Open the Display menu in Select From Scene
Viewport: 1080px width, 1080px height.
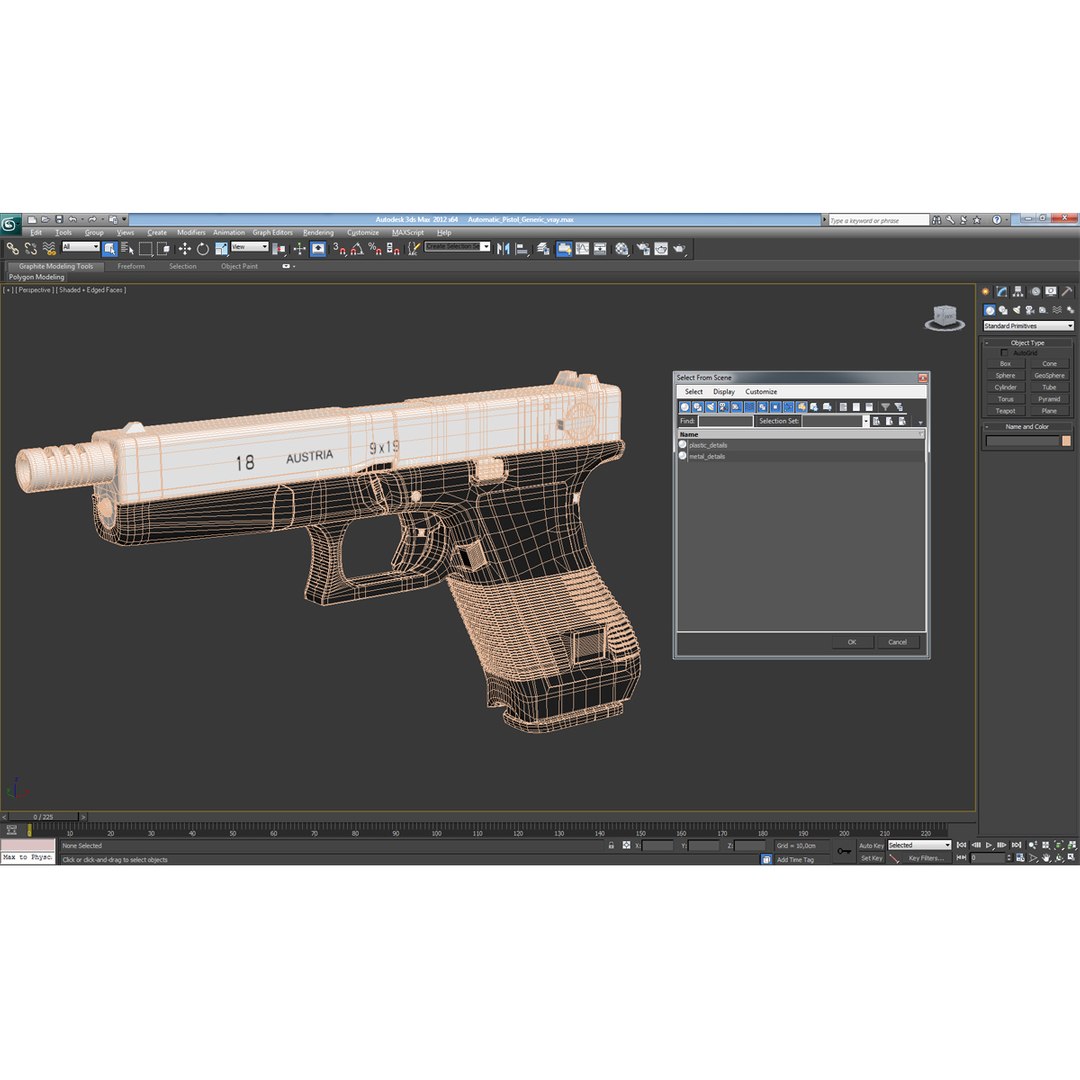(x=723, y=392)
